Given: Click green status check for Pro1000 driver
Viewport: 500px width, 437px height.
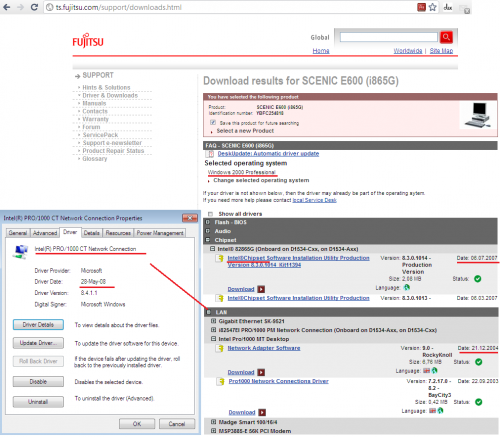Looking at the screenshot, I should (x=478, y=402).
